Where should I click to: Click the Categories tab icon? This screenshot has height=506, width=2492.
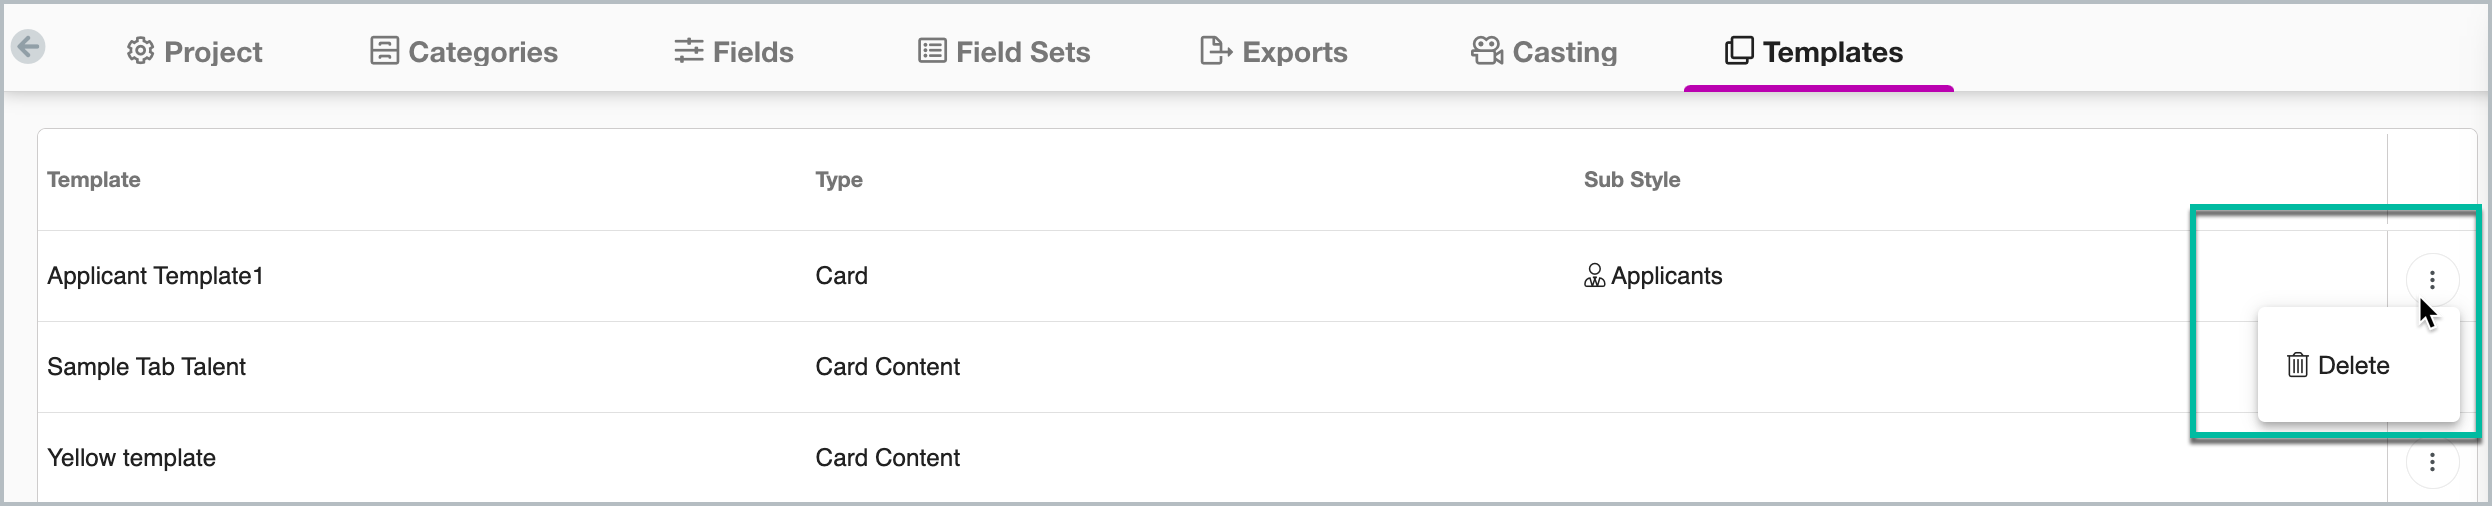pyautogui.click(x=384, y=51)
